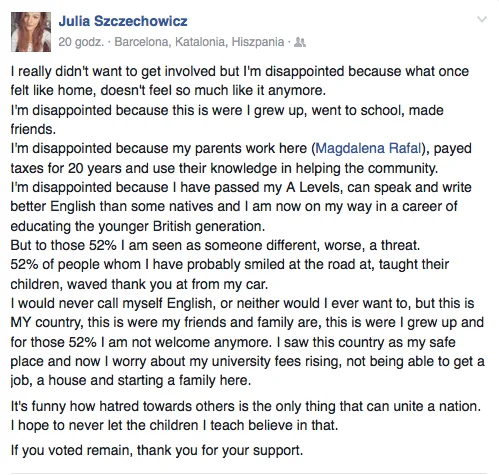This screenshot has height=475, width=499.
Task: Click the line 'I would never call myself English'
Action: click(x=242, y=304)
